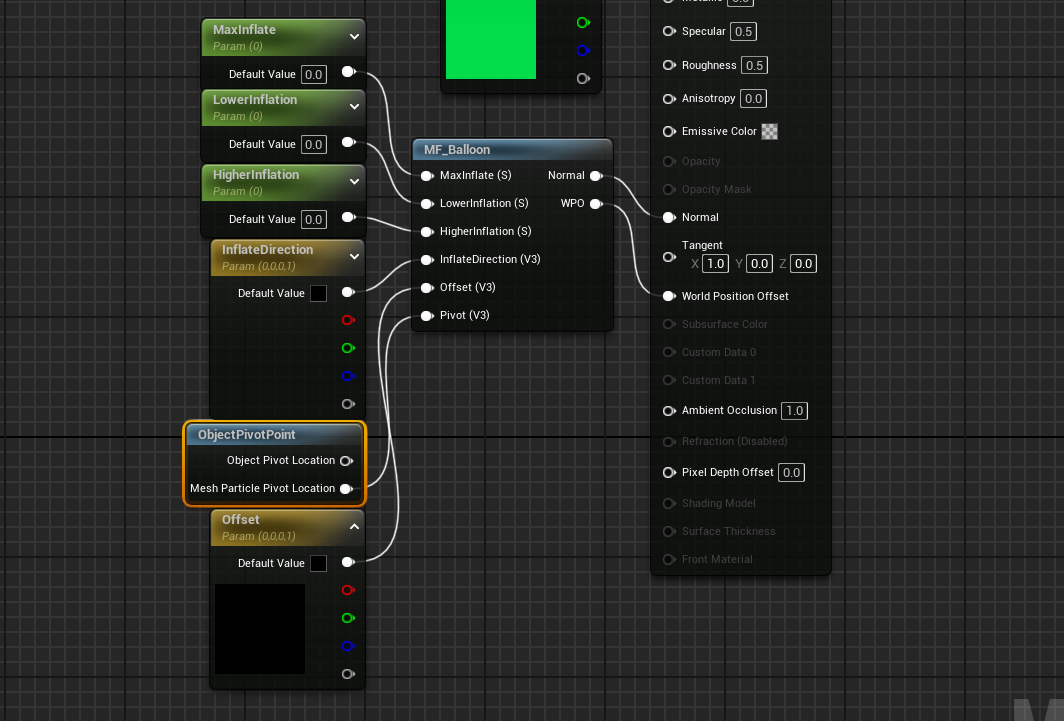The height and width of the screenshot is (721, 1064).
Task: Click the Ambient Occlusion value field
Action: click(x=795, y=411)
